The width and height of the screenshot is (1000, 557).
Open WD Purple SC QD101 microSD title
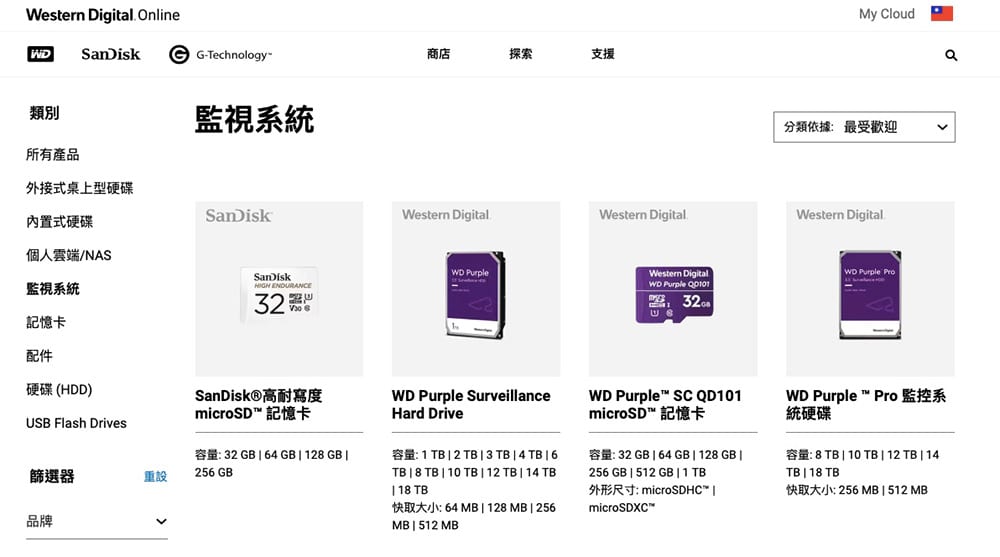click(x=665, y=405)
